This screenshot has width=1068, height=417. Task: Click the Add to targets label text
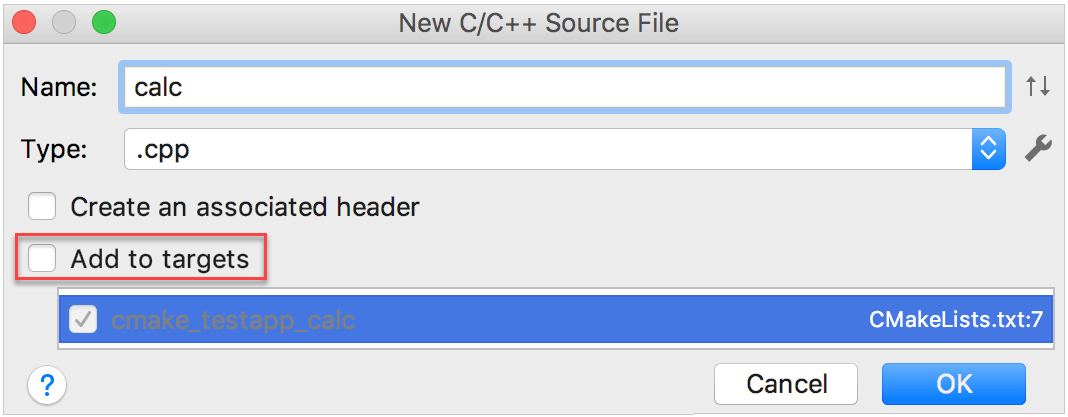pyautogui.click(x=159, y=259)
